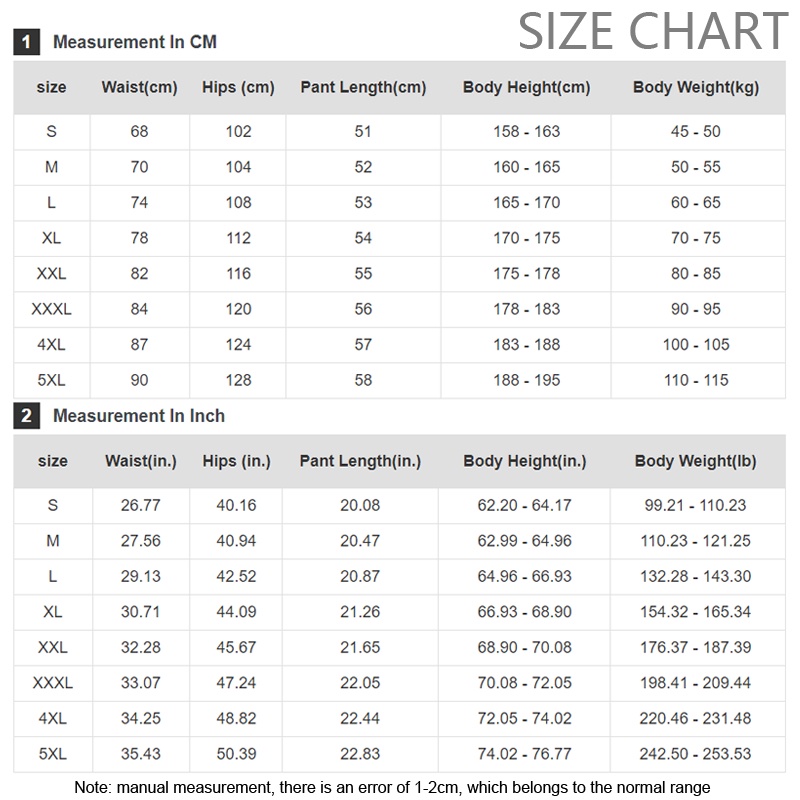Click the Pant Length(in.) column header
The height and width of the screenshot is (800, 800).
click(360, 461)
